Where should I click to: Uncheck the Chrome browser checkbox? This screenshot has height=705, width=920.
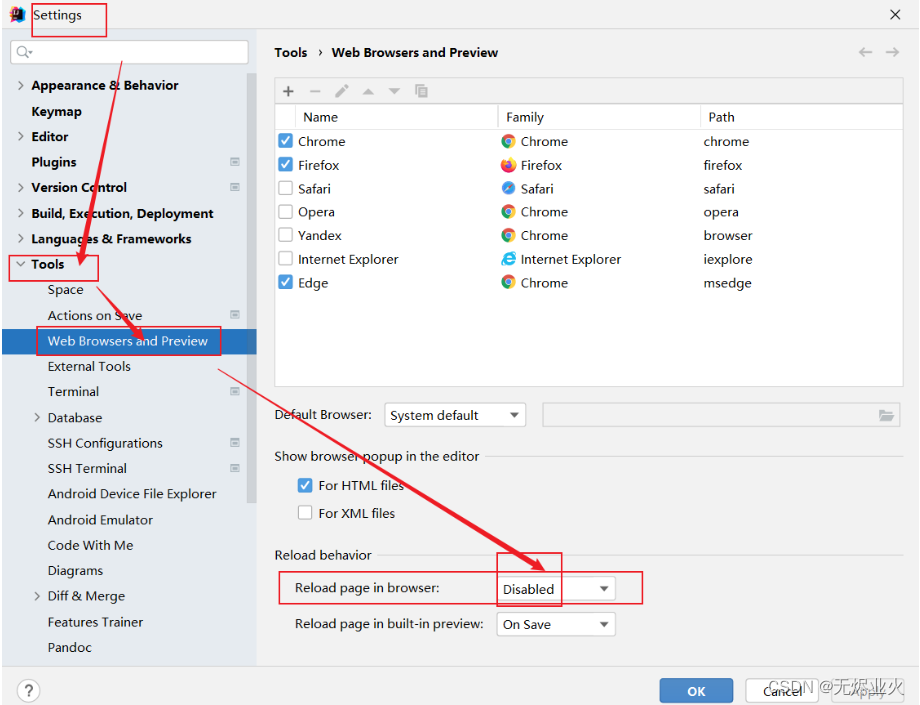click(x=285, y=141)
